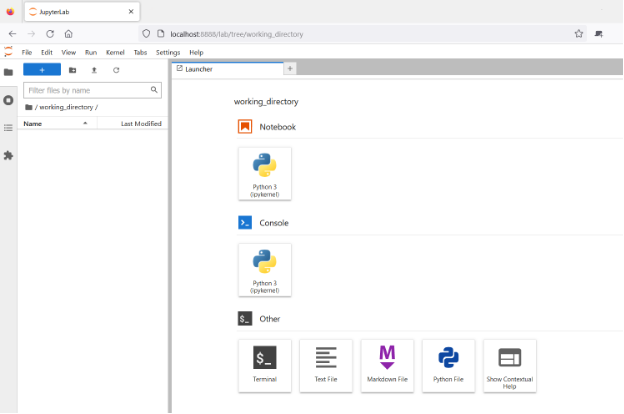Create a new Python File

point(448,365)
